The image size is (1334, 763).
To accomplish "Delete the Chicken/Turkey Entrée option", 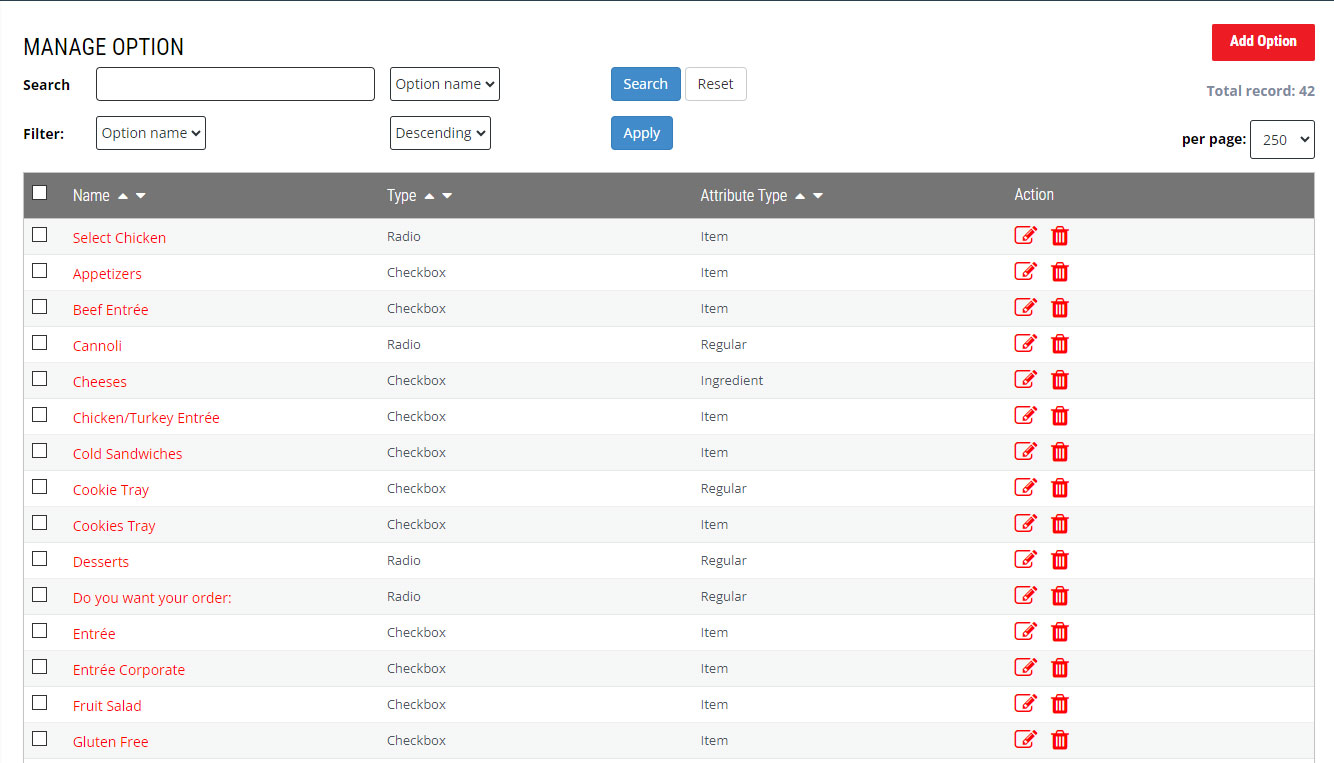I will tap(1060, 416).
